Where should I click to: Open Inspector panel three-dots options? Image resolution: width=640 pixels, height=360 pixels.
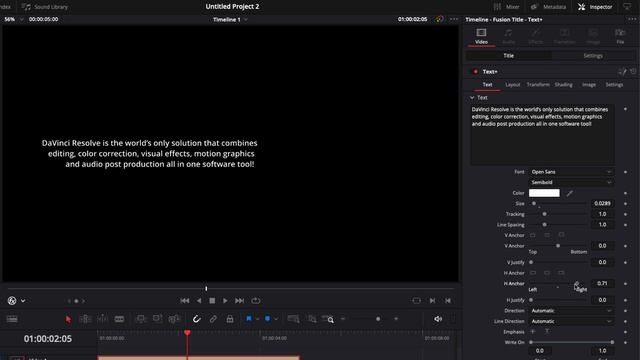[632, 19]
